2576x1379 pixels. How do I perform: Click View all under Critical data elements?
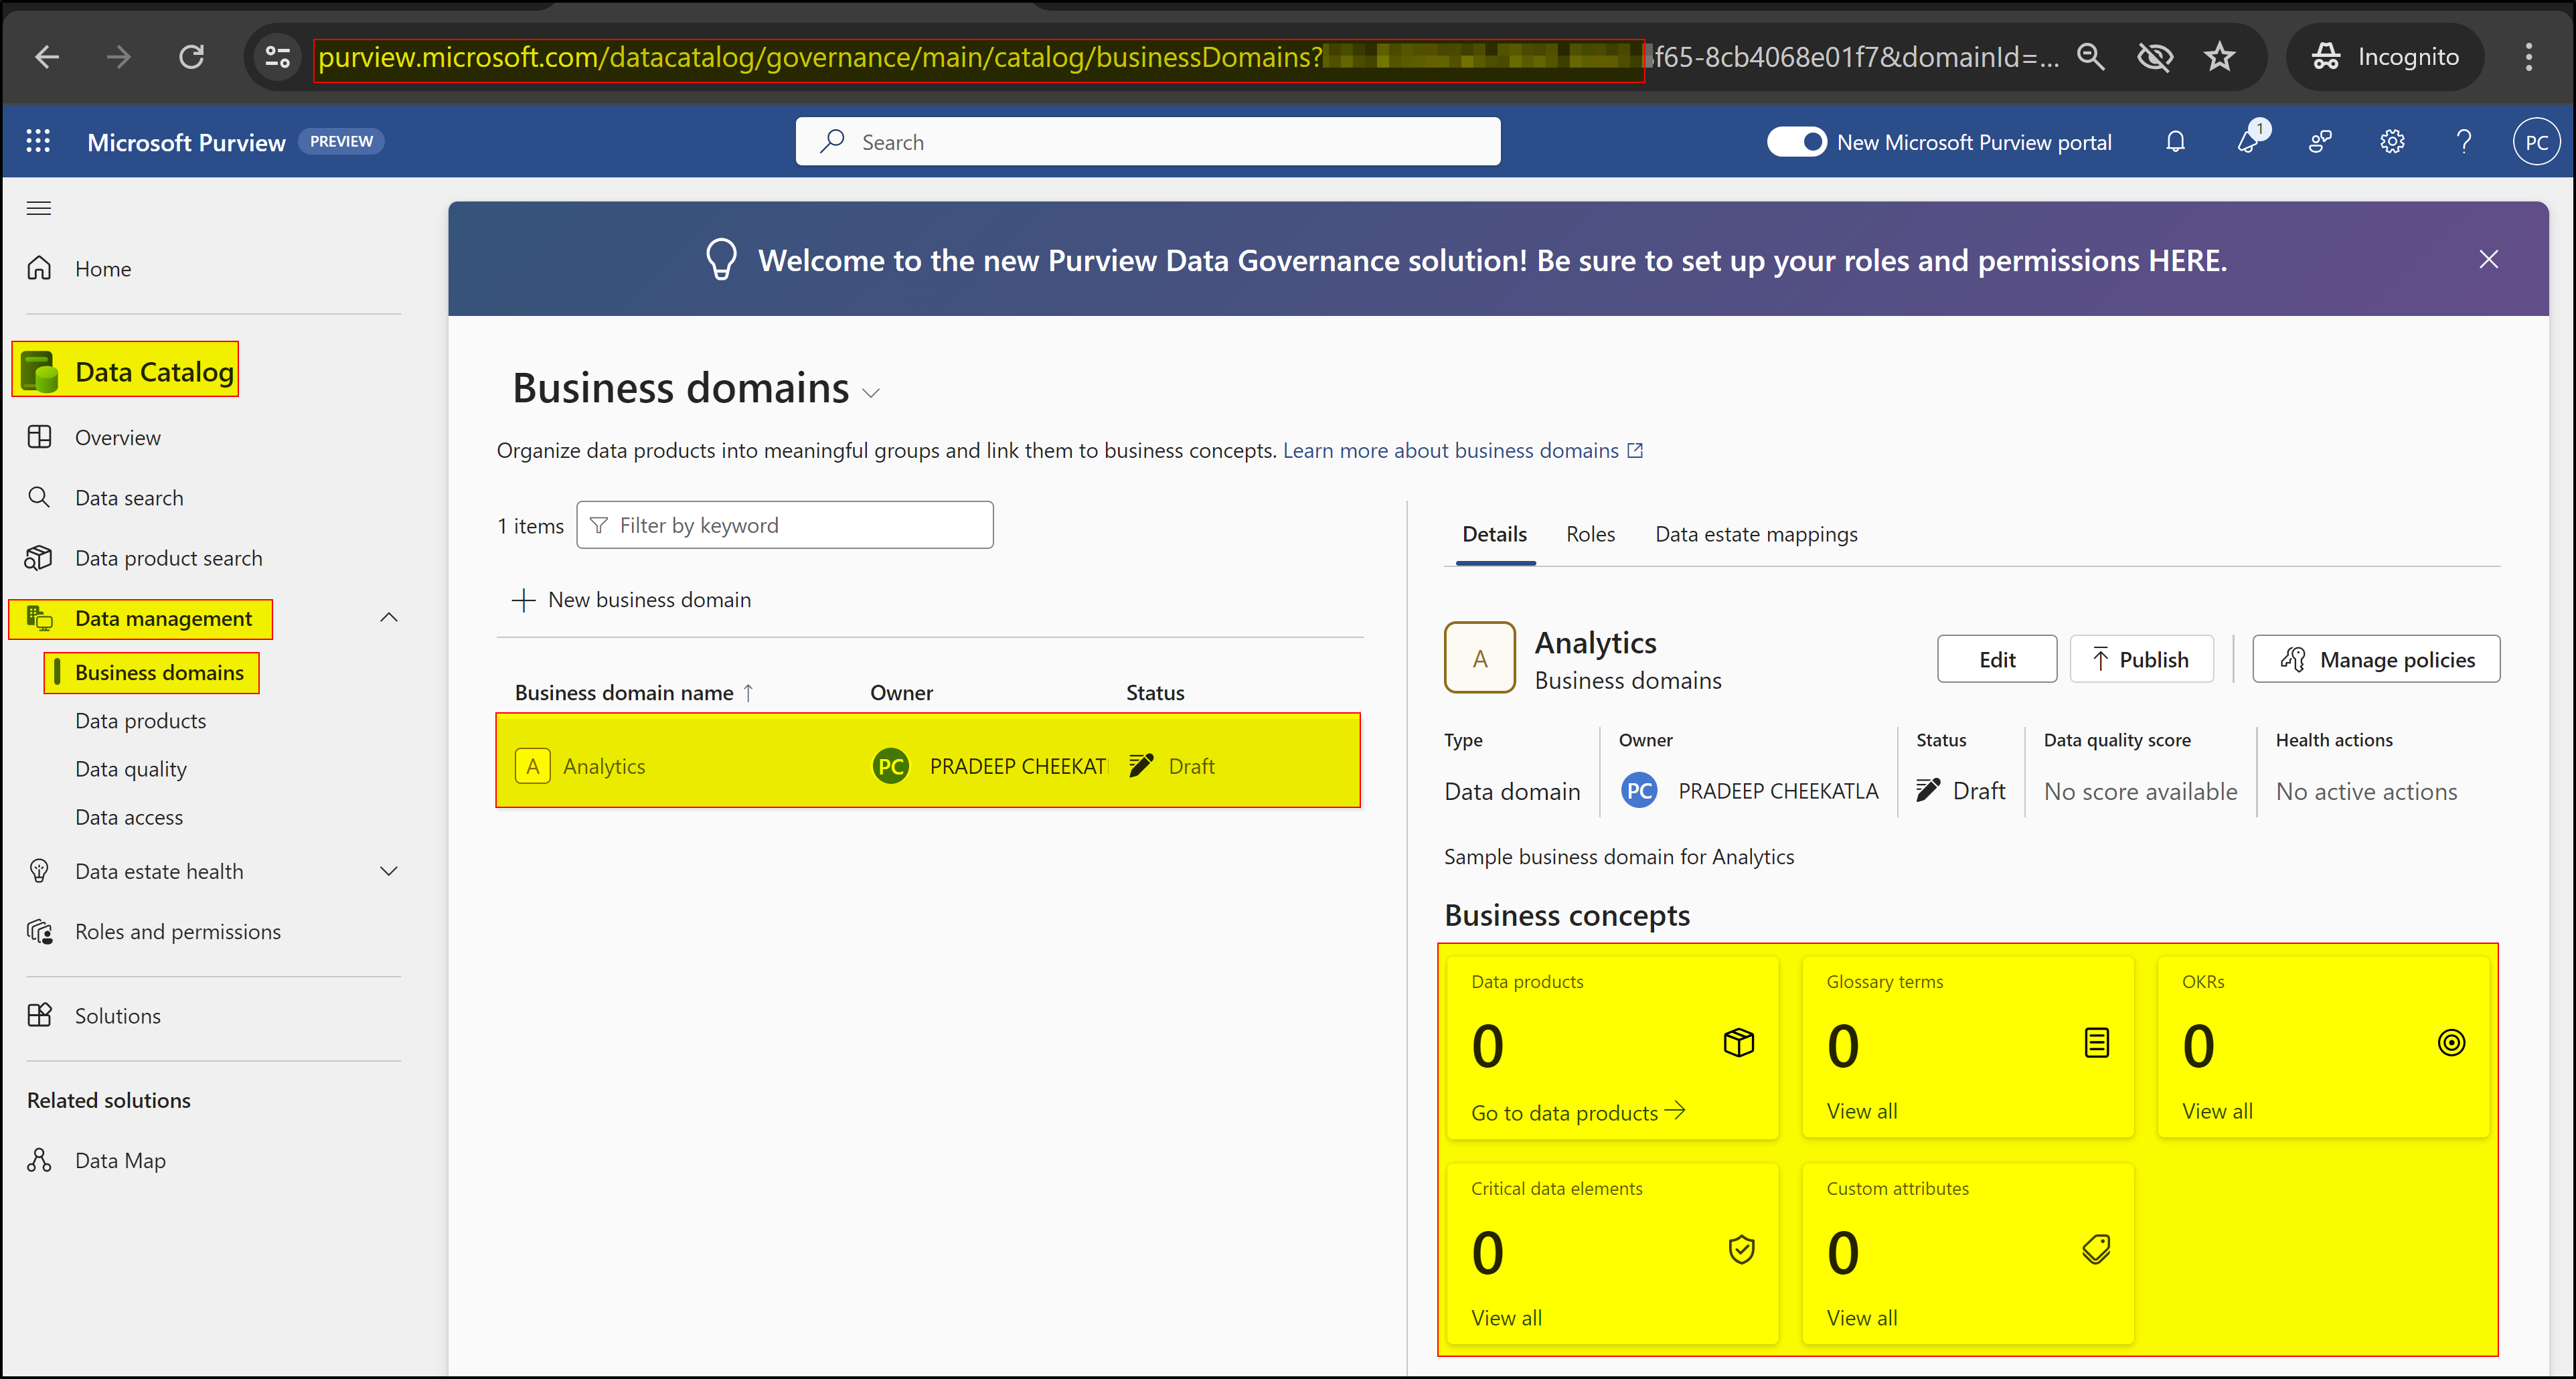1506,1318
